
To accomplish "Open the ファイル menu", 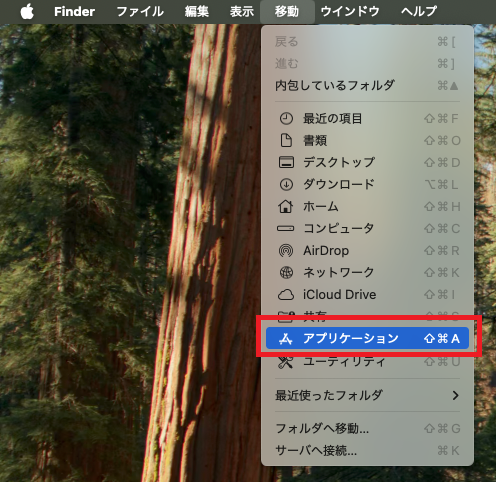I will (140, 12).
